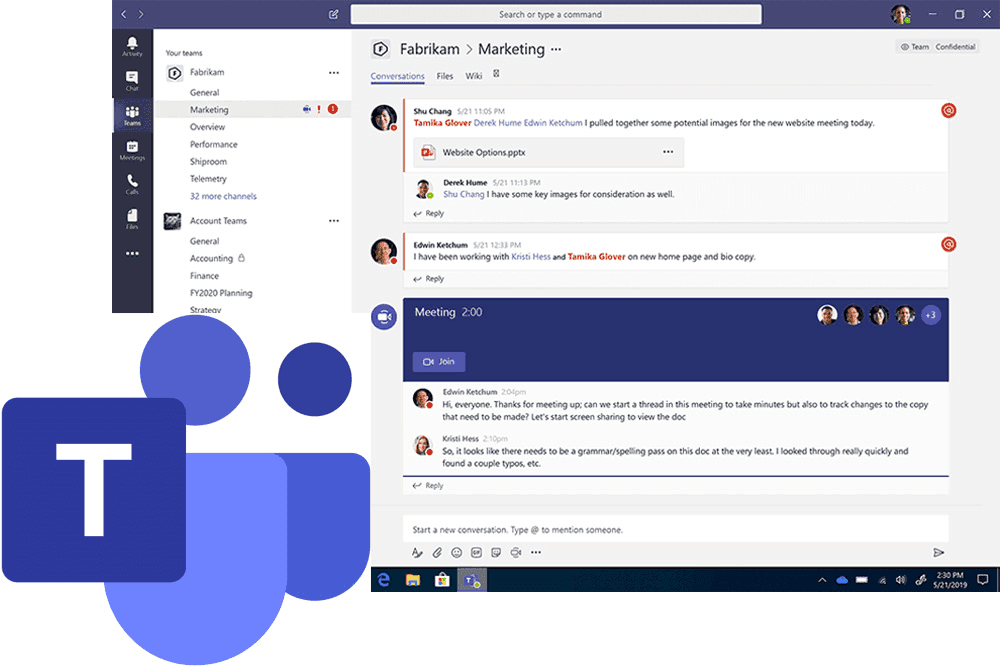Select General channel under Account Teams
The image size is (1000, 667).
point(205,241)
